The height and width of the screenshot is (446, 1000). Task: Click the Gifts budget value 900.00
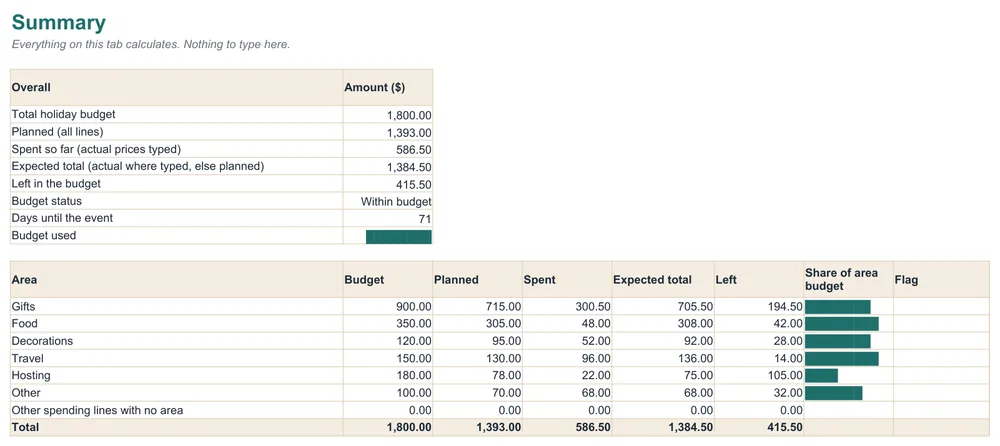click(x=413, y=307)
